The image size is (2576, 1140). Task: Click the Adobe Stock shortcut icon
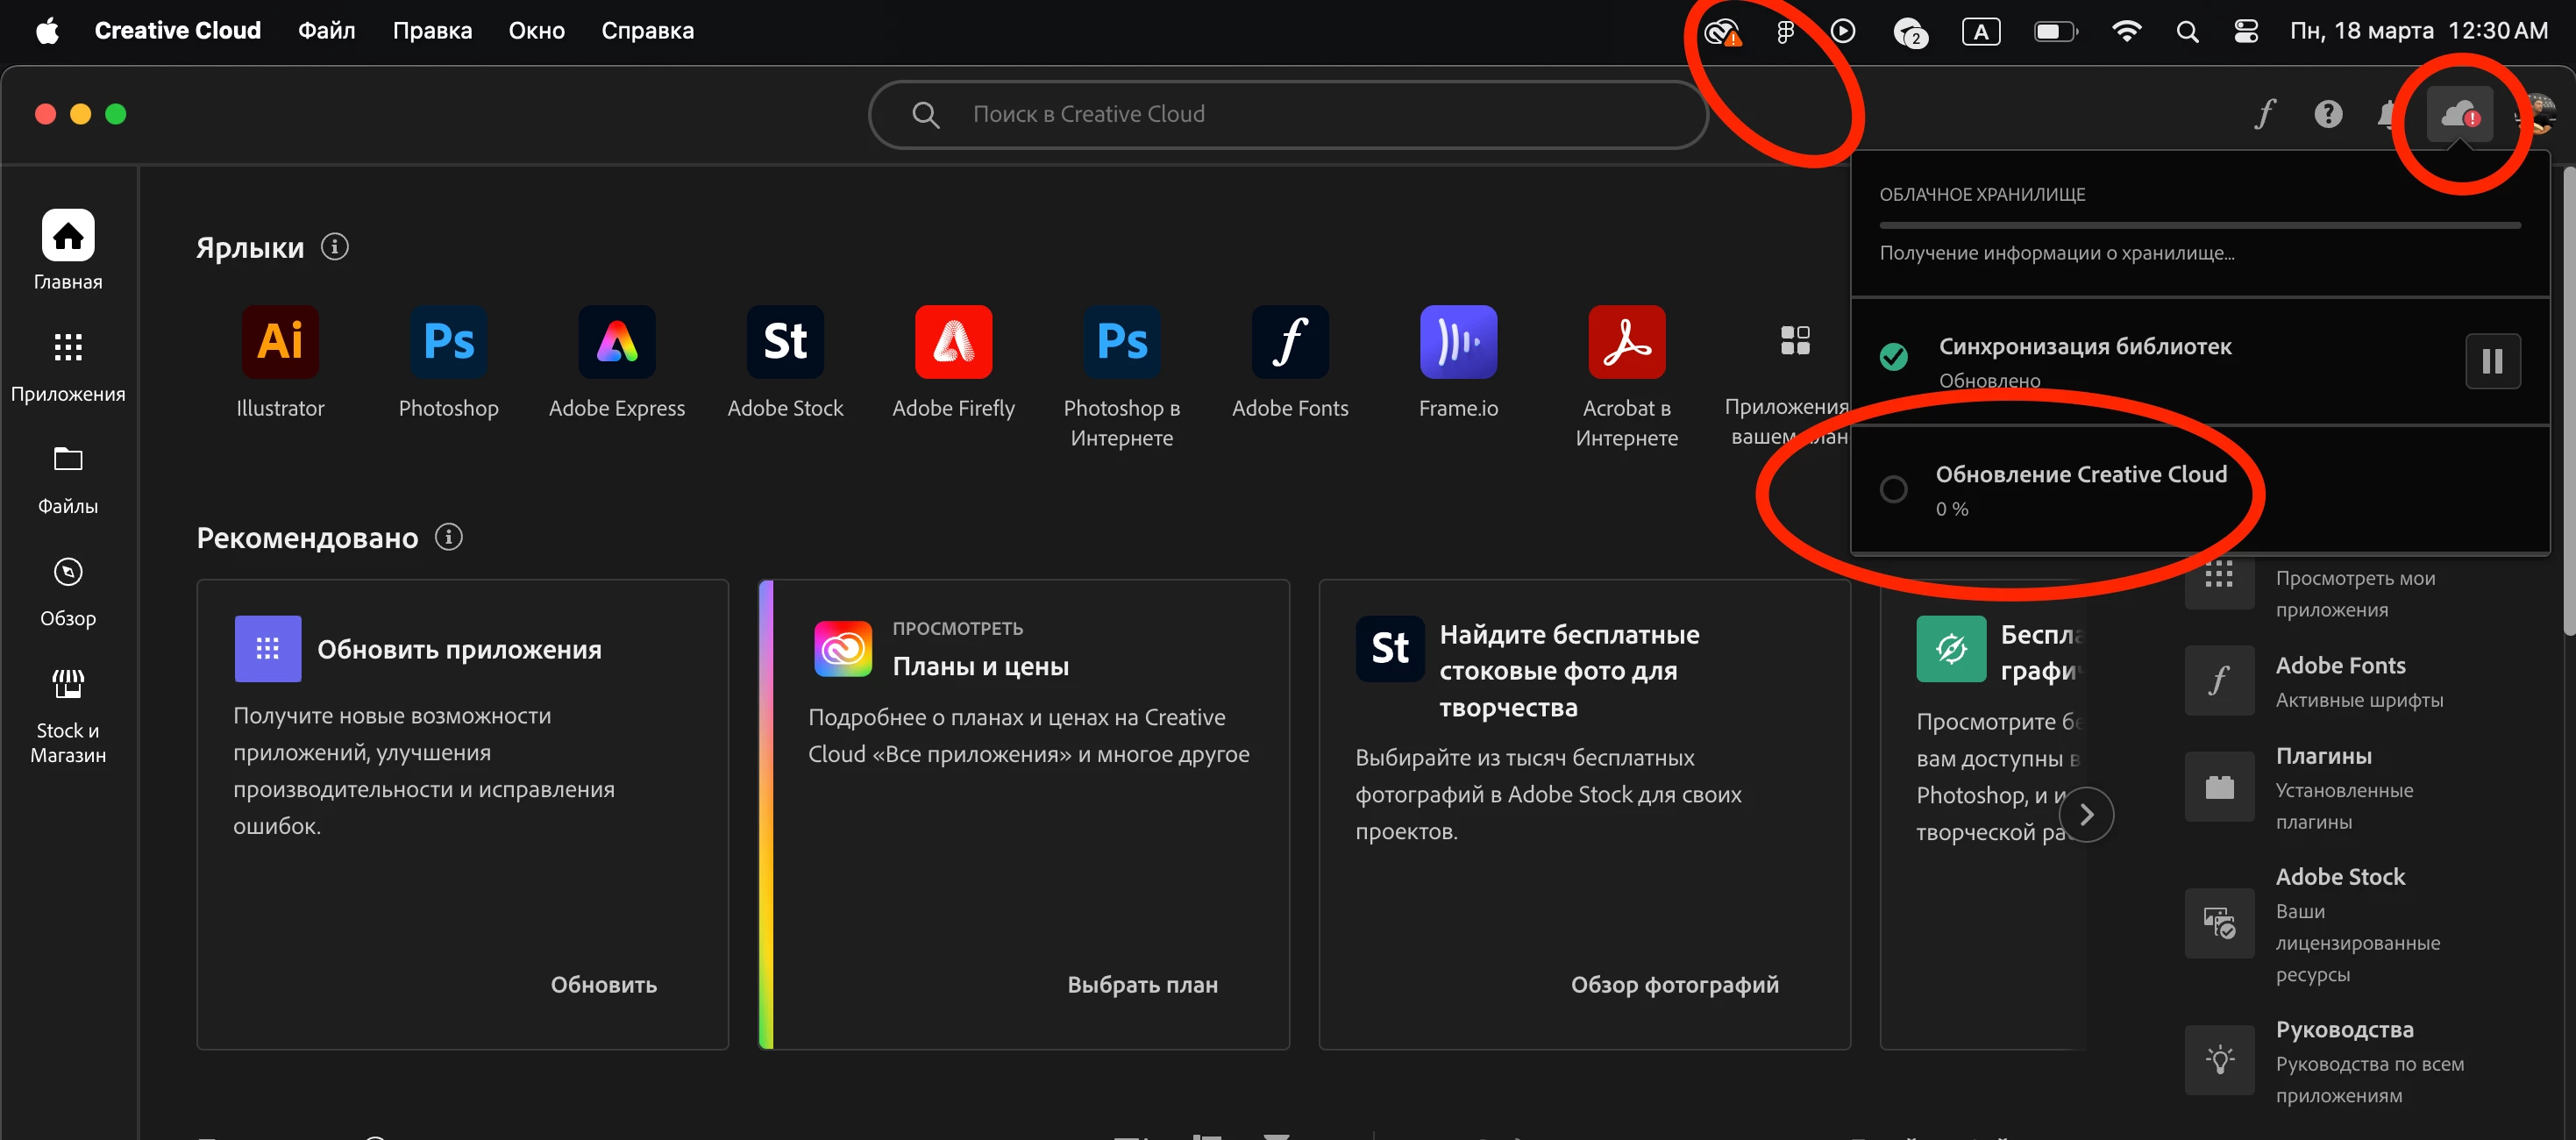pos(785,341)
